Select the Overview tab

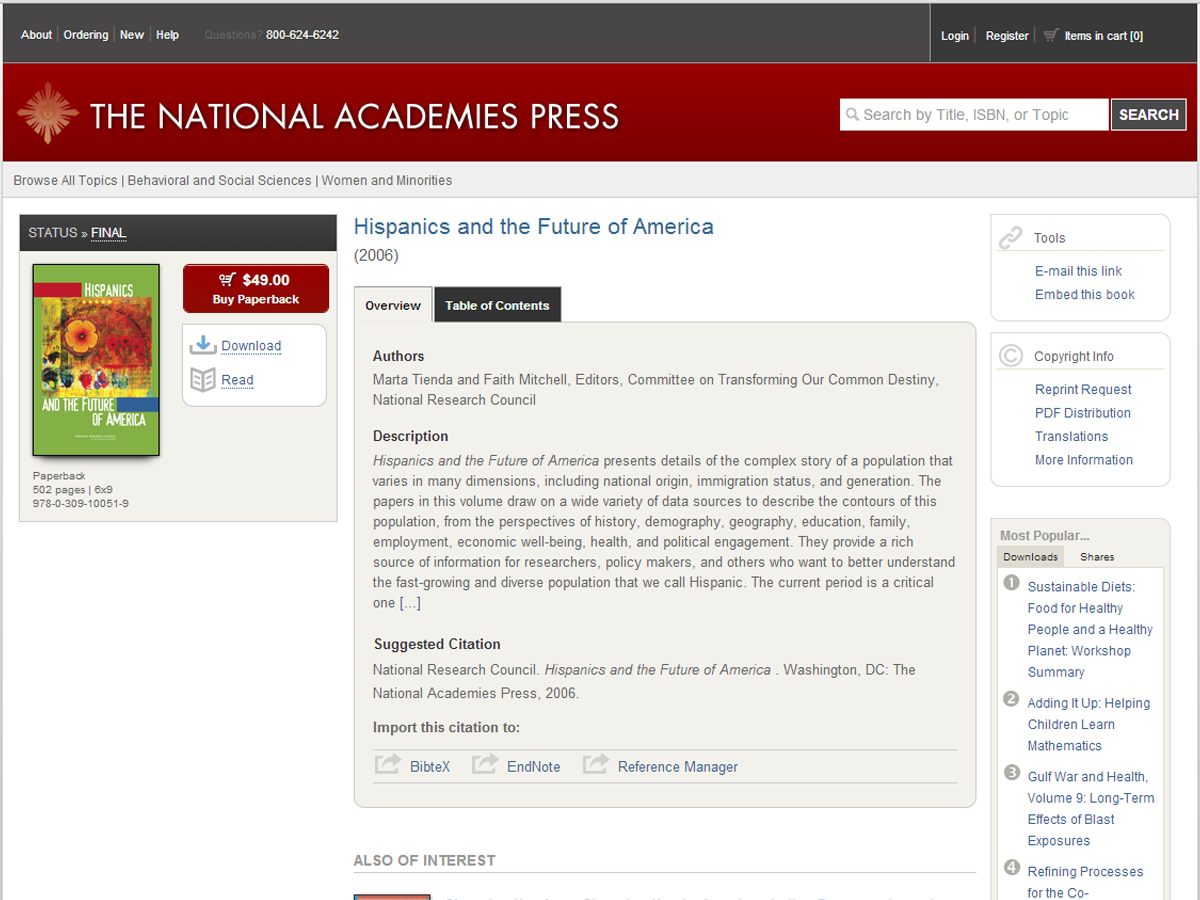(393, 305)
